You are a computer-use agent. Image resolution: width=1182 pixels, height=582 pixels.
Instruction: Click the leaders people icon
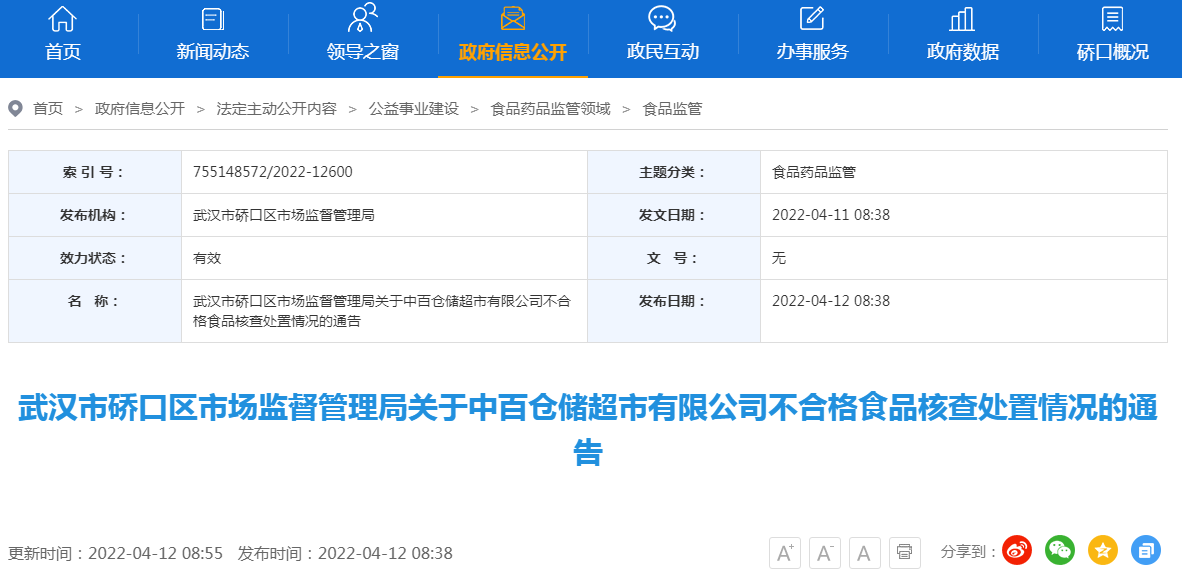[x=363, y=18]
